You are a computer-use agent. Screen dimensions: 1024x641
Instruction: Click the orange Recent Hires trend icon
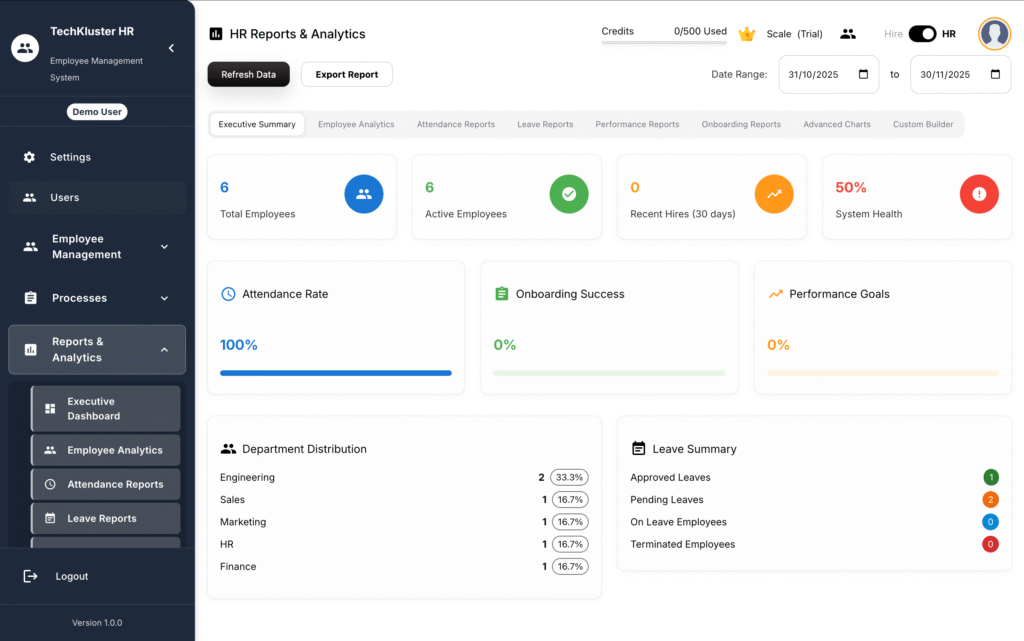pyautogui.click(x=774, y=194)
